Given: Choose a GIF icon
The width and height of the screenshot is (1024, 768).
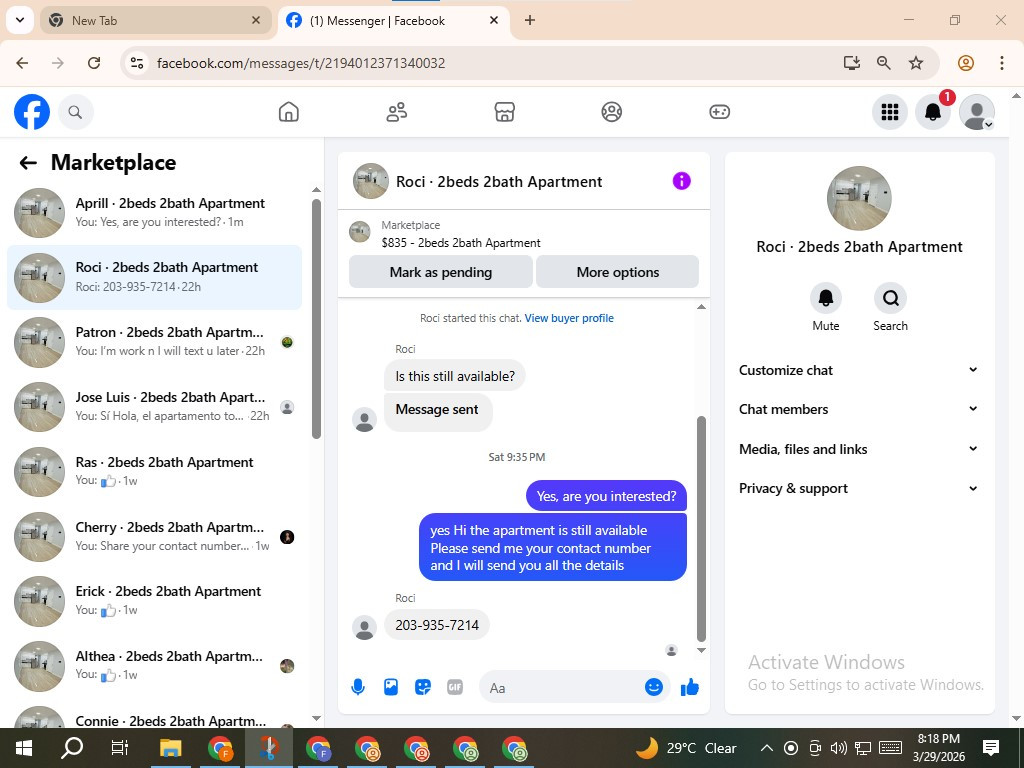Looking at the screenshot, I should 455,687.
